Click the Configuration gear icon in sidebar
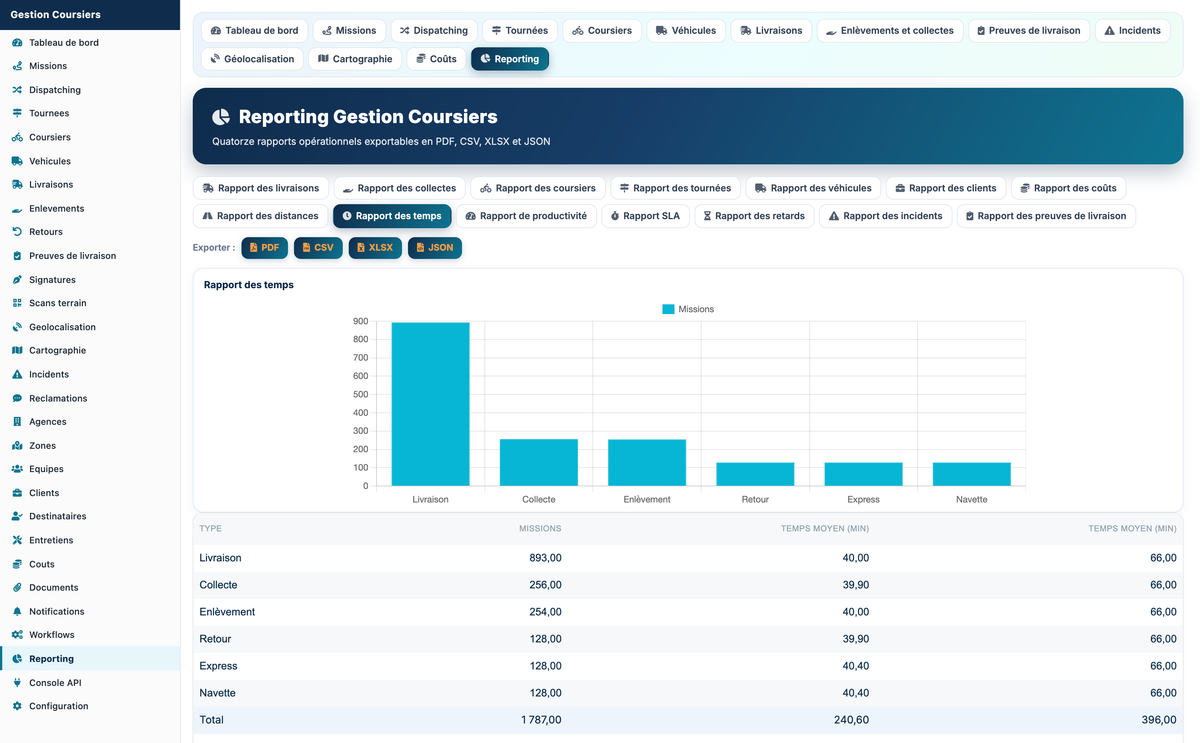The width and height of the screenshot is (1200, 743). pyautogui.click(x=17, y=706)
